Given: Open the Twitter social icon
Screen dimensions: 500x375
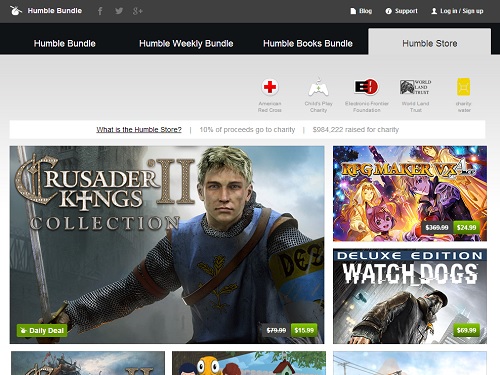Looking at the screenshot, I should tap(119, 11).
